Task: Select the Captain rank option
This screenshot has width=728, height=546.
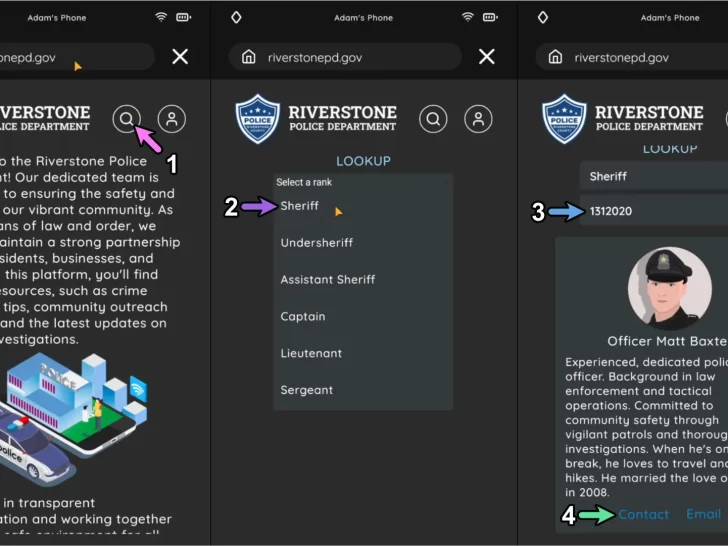Action: pos(303,317)
